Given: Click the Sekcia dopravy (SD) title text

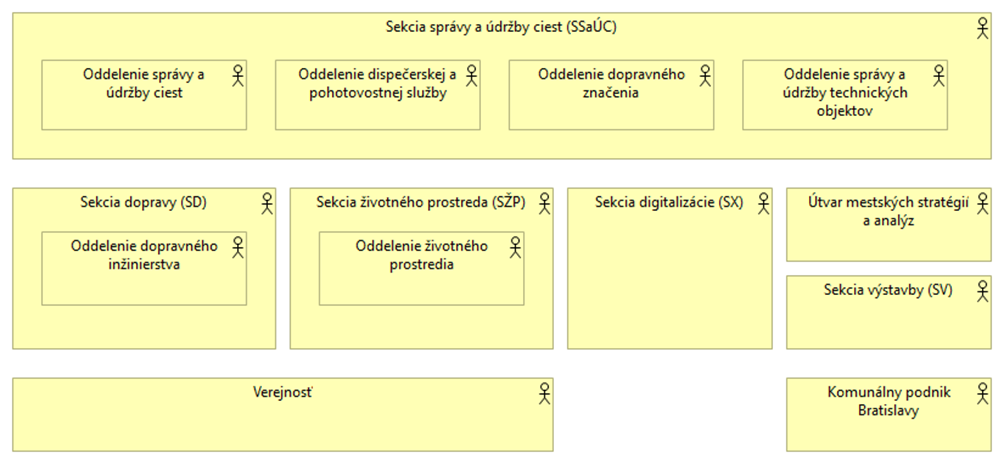Looking at the screenshot, I should 143,202.
